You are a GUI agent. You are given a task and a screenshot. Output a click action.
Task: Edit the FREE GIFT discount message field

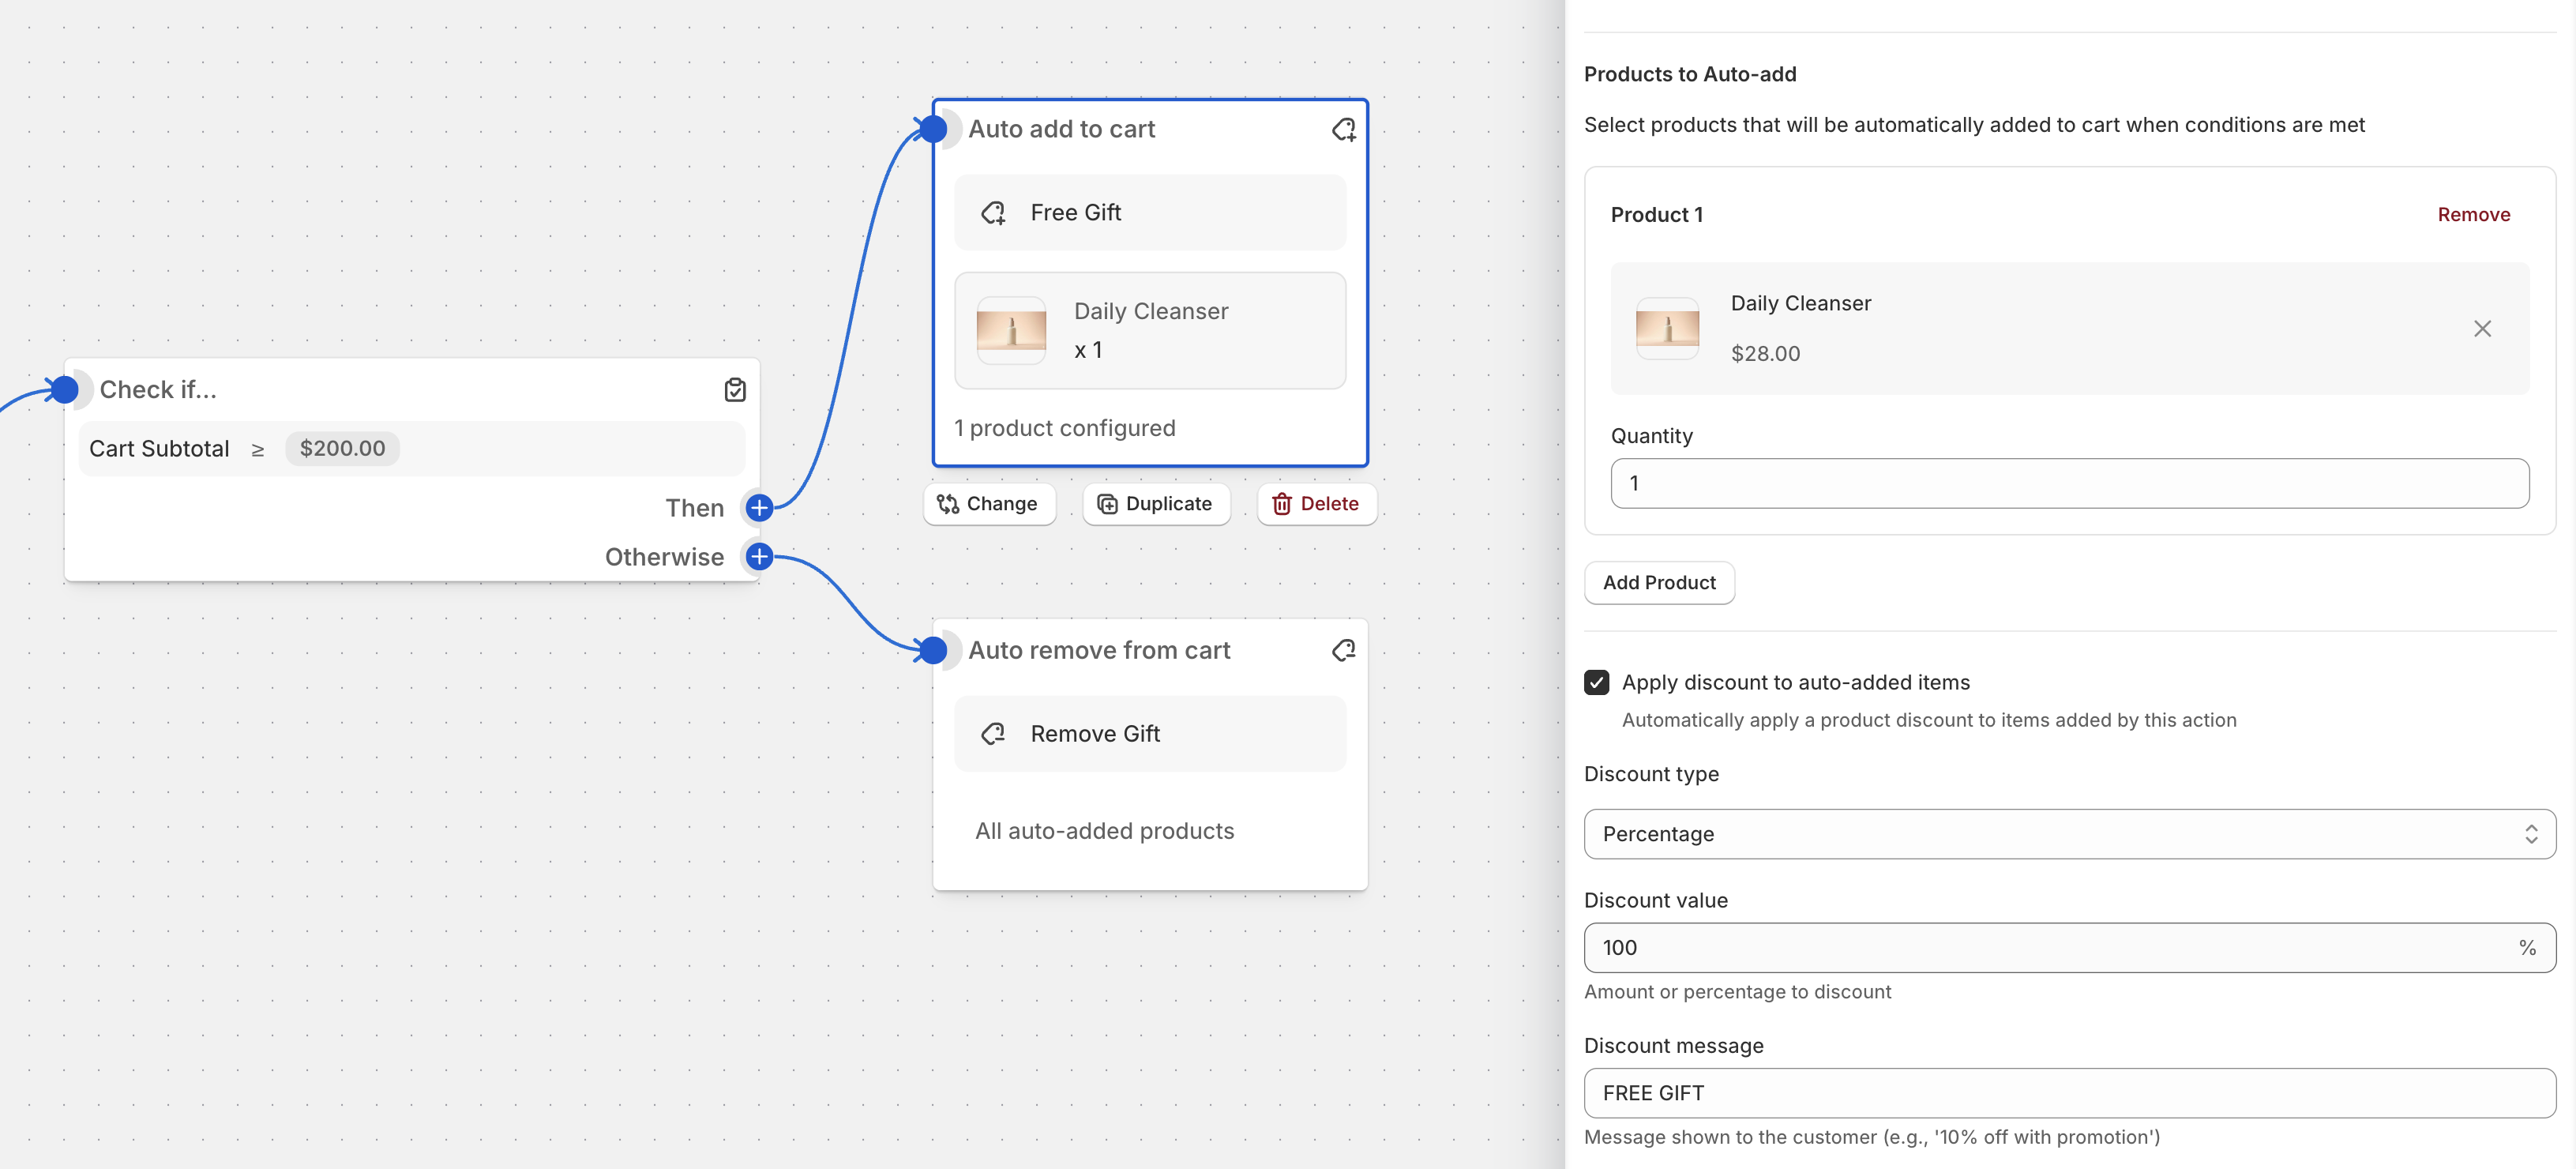click(2069, 1093)
